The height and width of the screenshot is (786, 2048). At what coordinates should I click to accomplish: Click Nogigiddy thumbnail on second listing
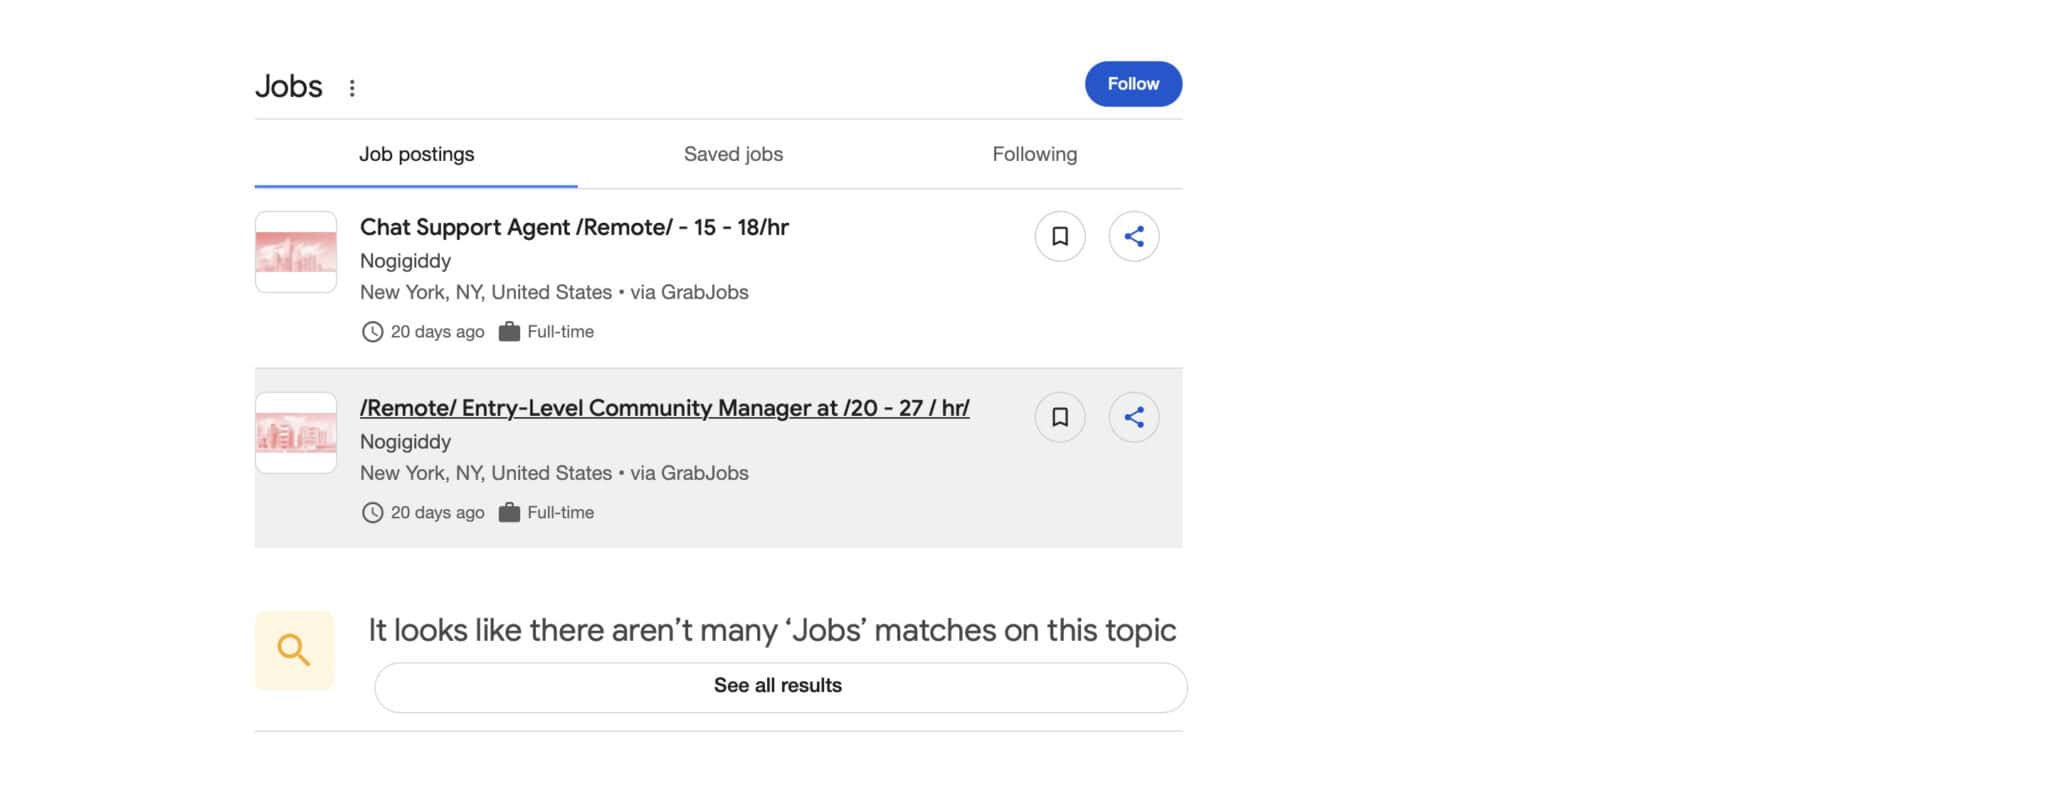click(295, 433)
